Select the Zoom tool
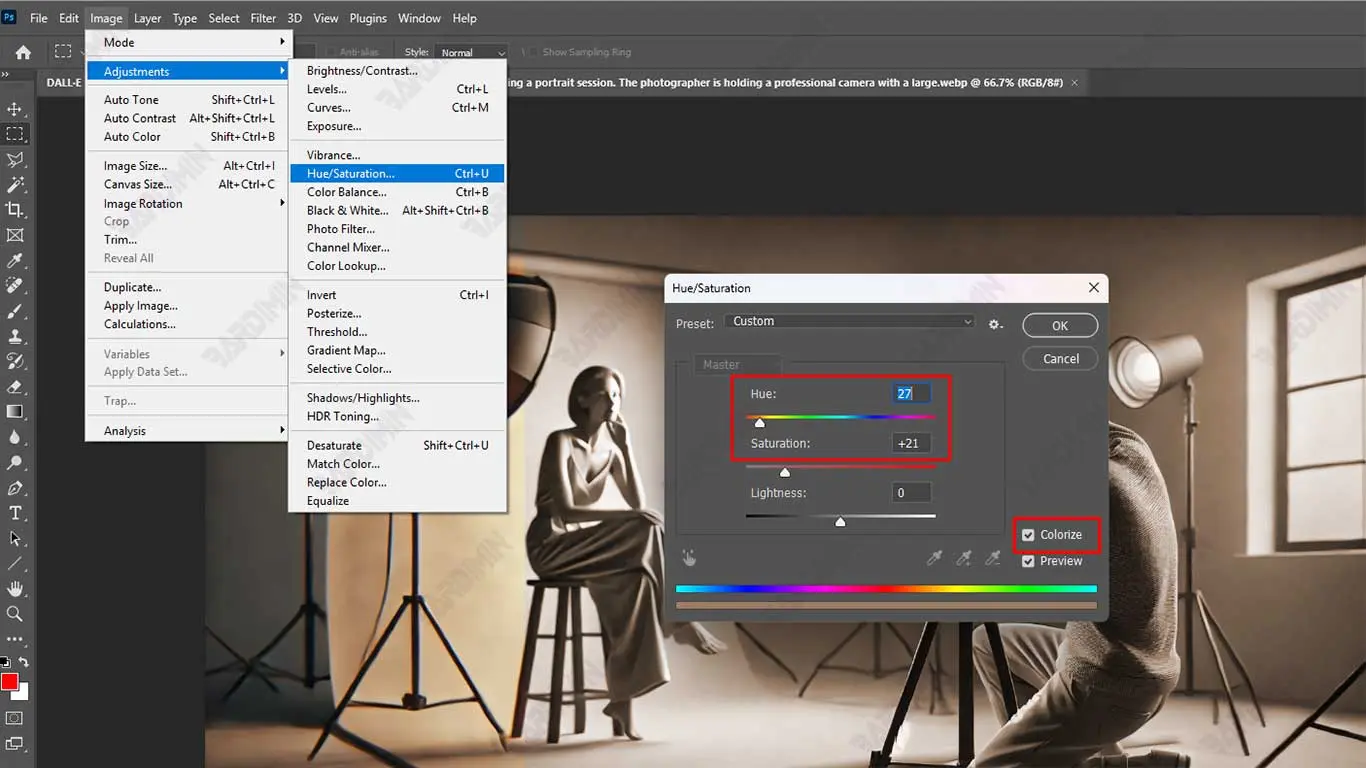 pyautogui.click(x=15, y=614)
